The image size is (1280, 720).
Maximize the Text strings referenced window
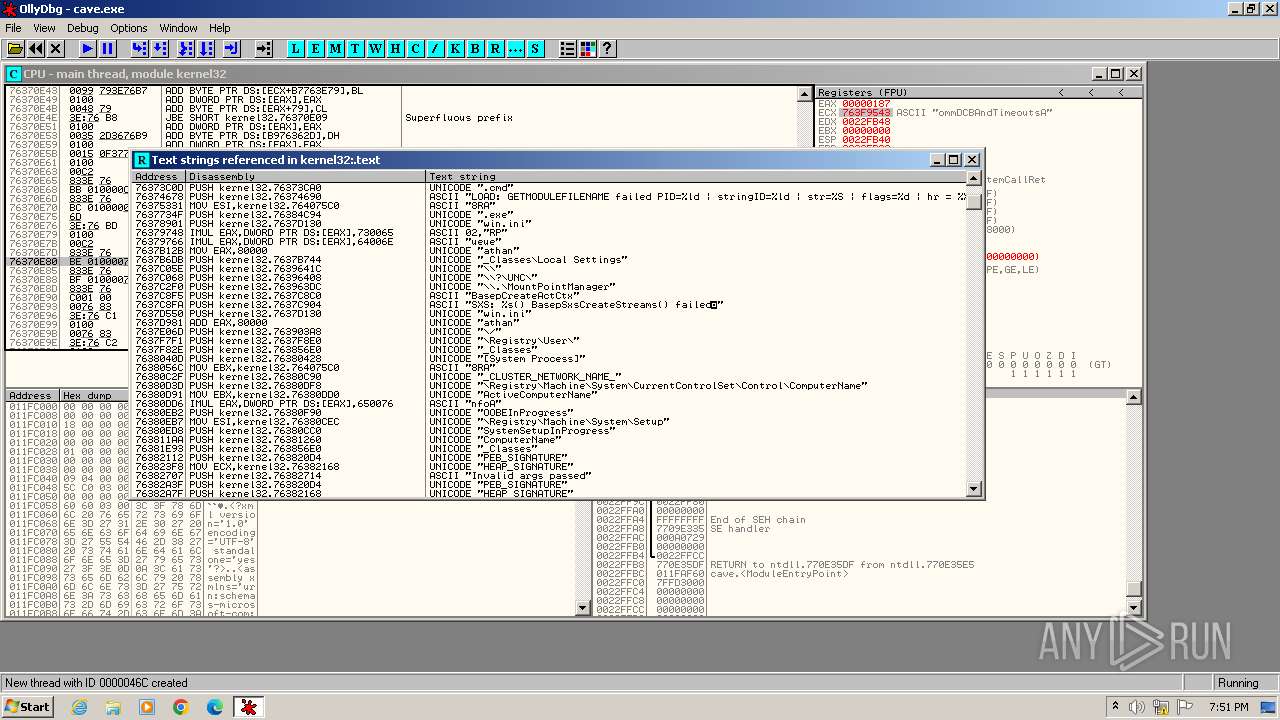(954, 160)
